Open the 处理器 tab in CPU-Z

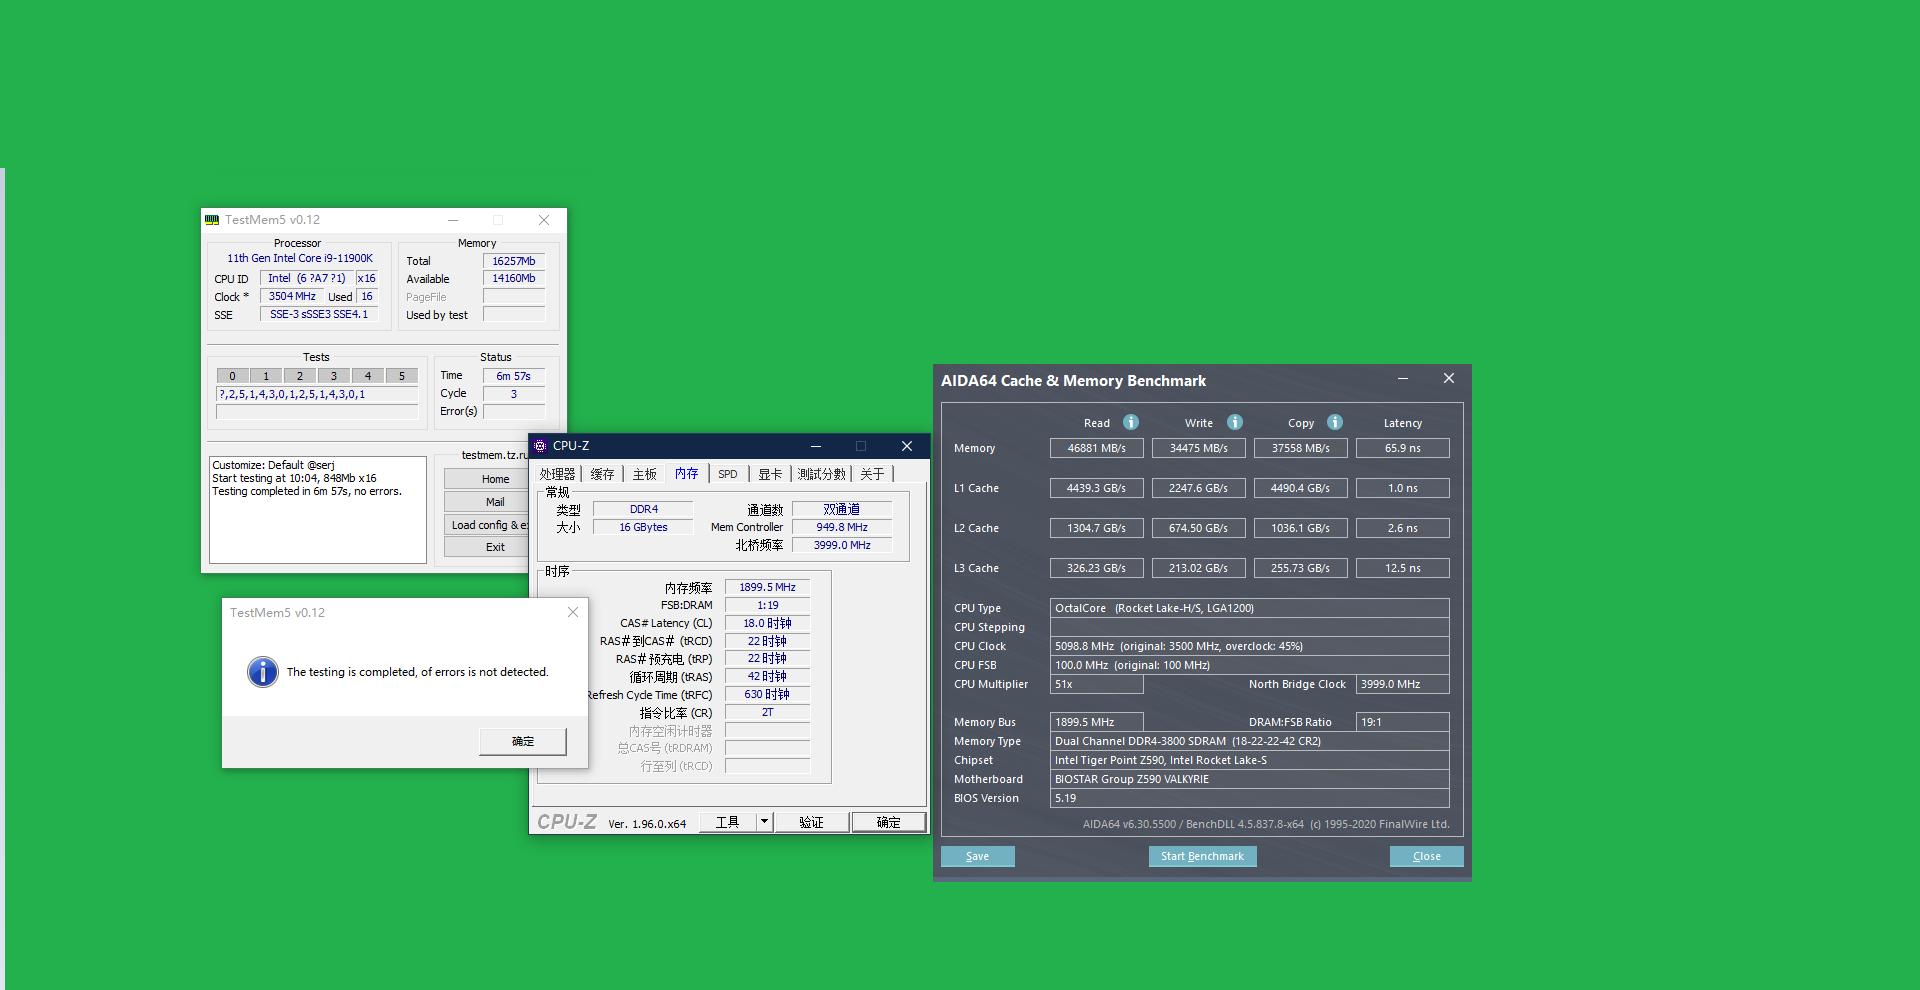[557, 474]
